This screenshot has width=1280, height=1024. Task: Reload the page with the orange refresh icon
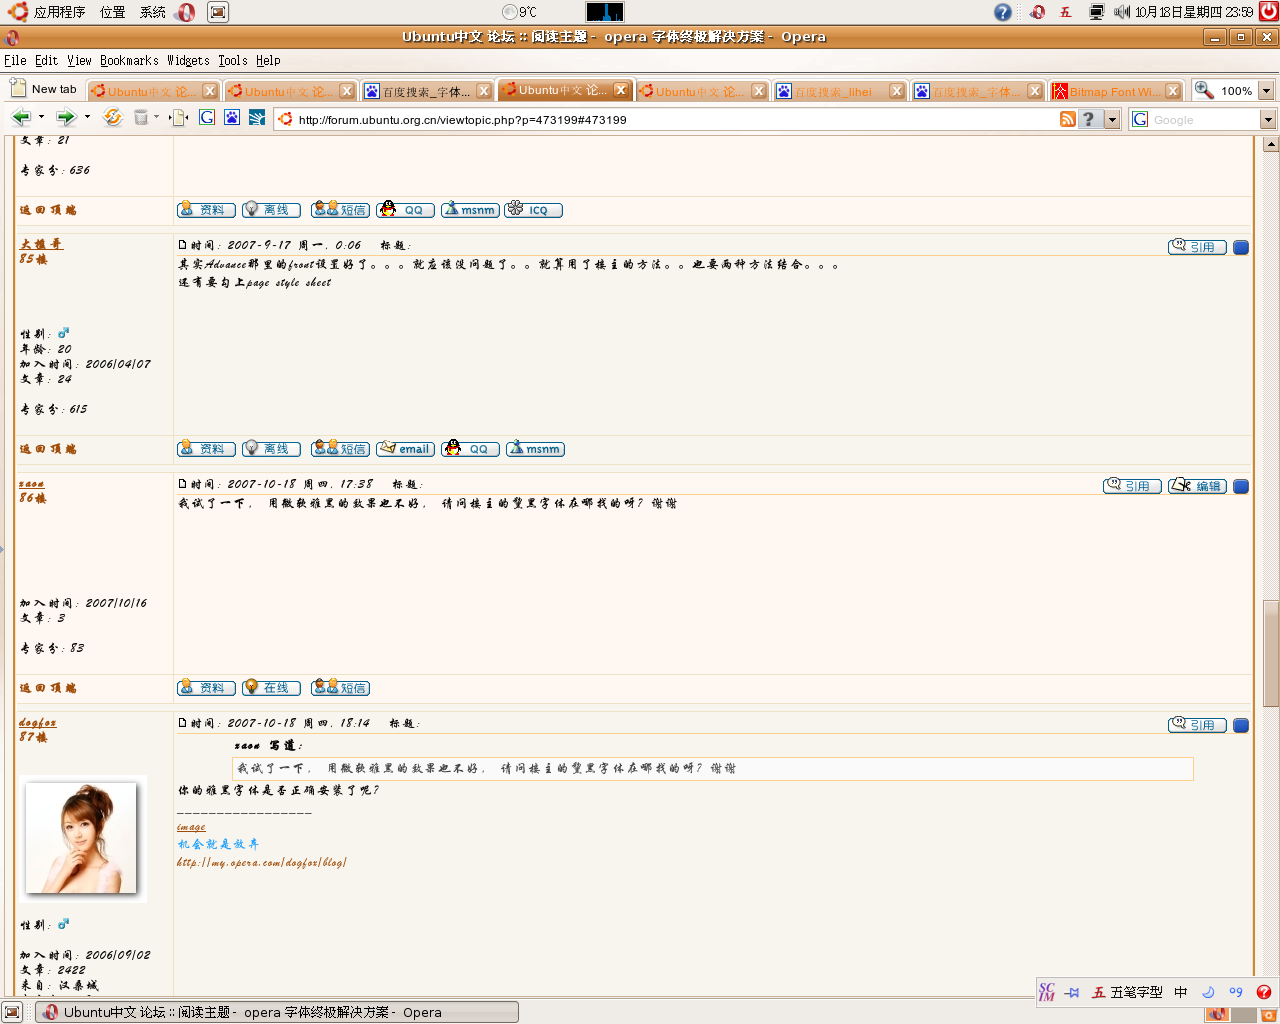(x=113, y=118)
